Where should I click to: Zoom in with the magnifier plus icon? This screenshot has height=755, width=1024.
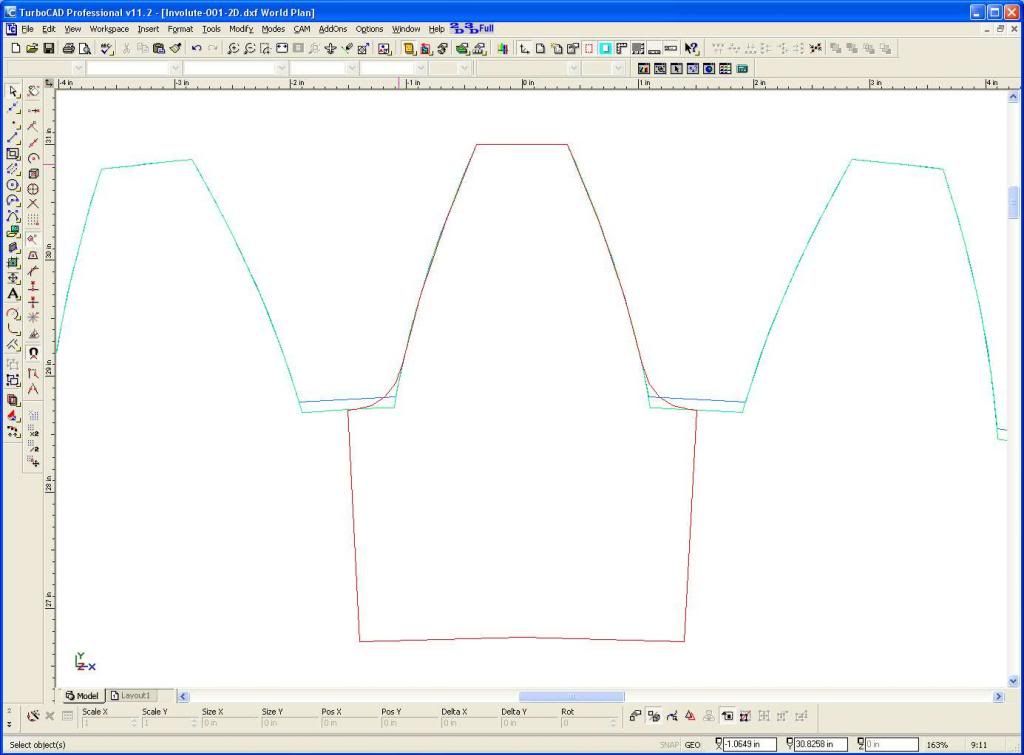(233, 48)
